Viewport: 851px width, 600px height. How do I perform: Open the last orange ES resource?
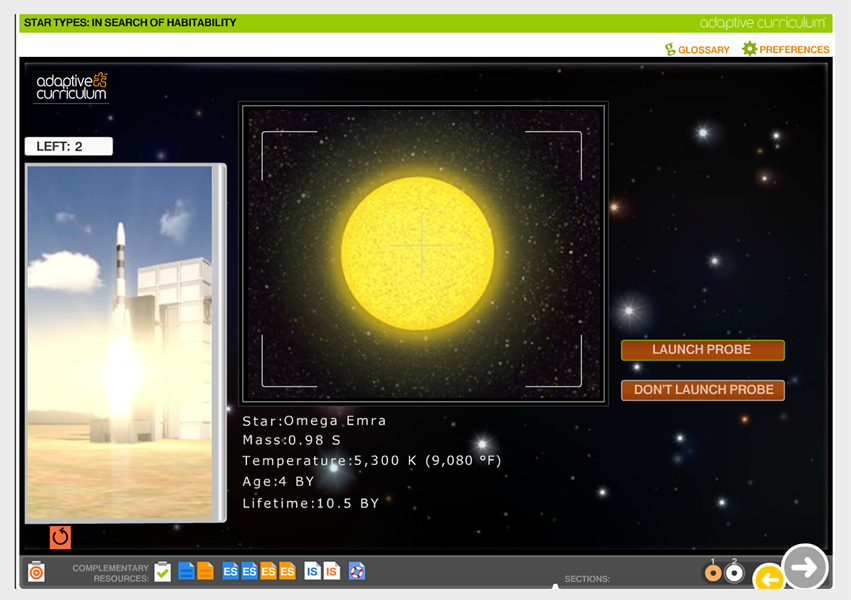pyautogui.click(x=287, y=572)
